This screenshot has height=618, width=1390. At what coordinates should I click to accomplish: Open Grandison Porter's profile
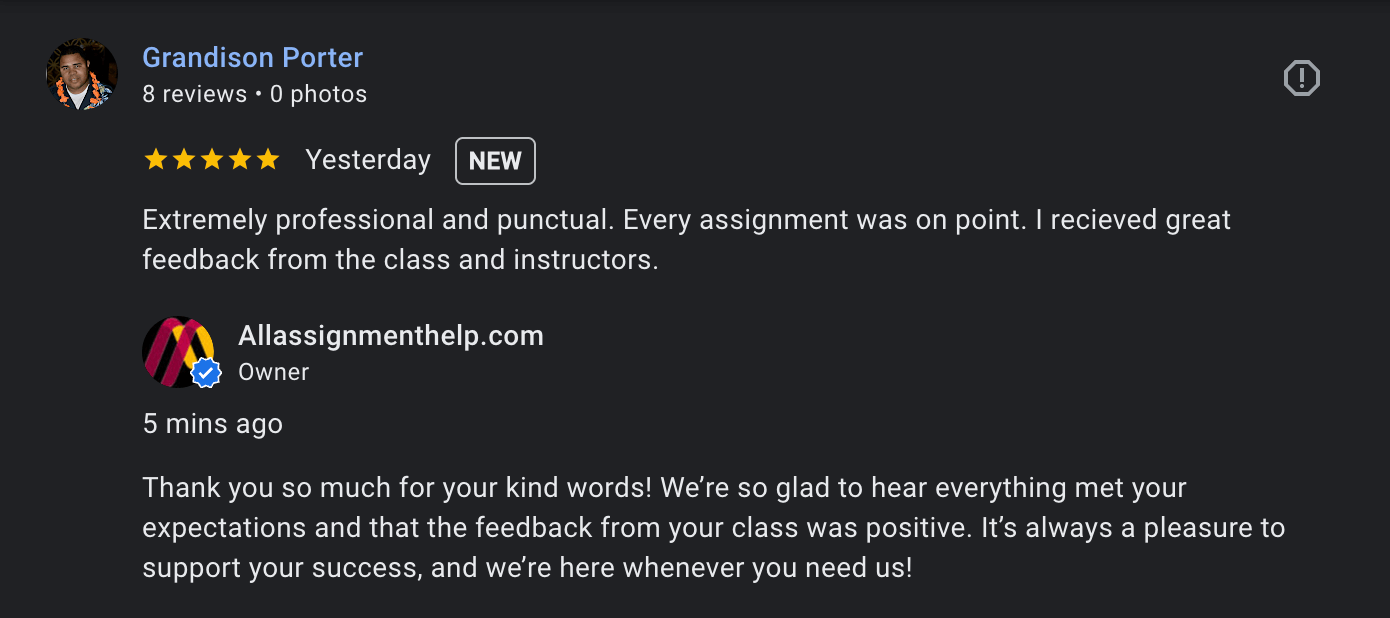tap(253, 58)
